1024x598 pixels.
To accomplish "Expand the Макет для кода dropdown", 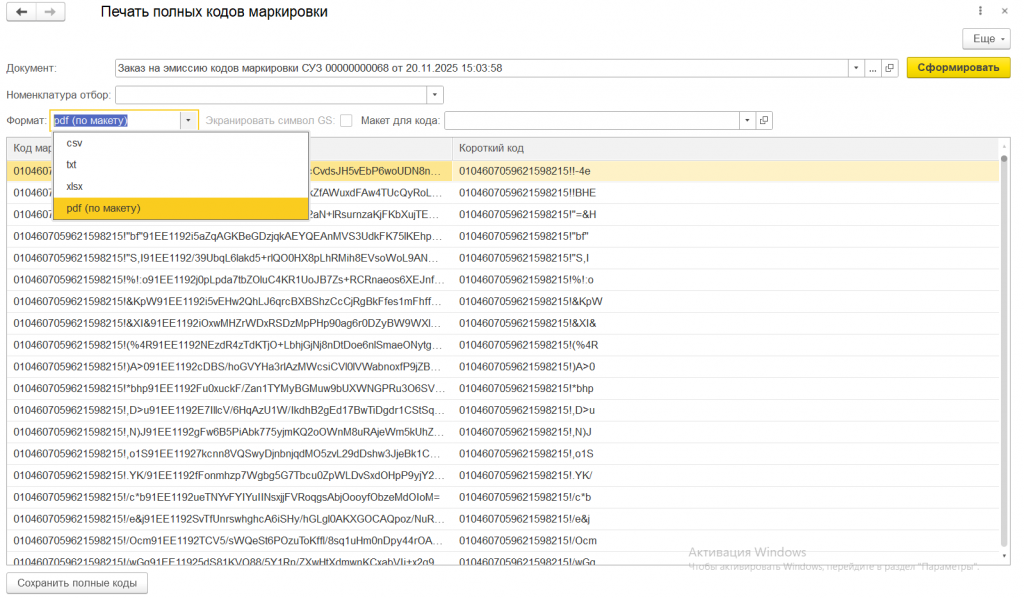I will (x=746, y=120).
